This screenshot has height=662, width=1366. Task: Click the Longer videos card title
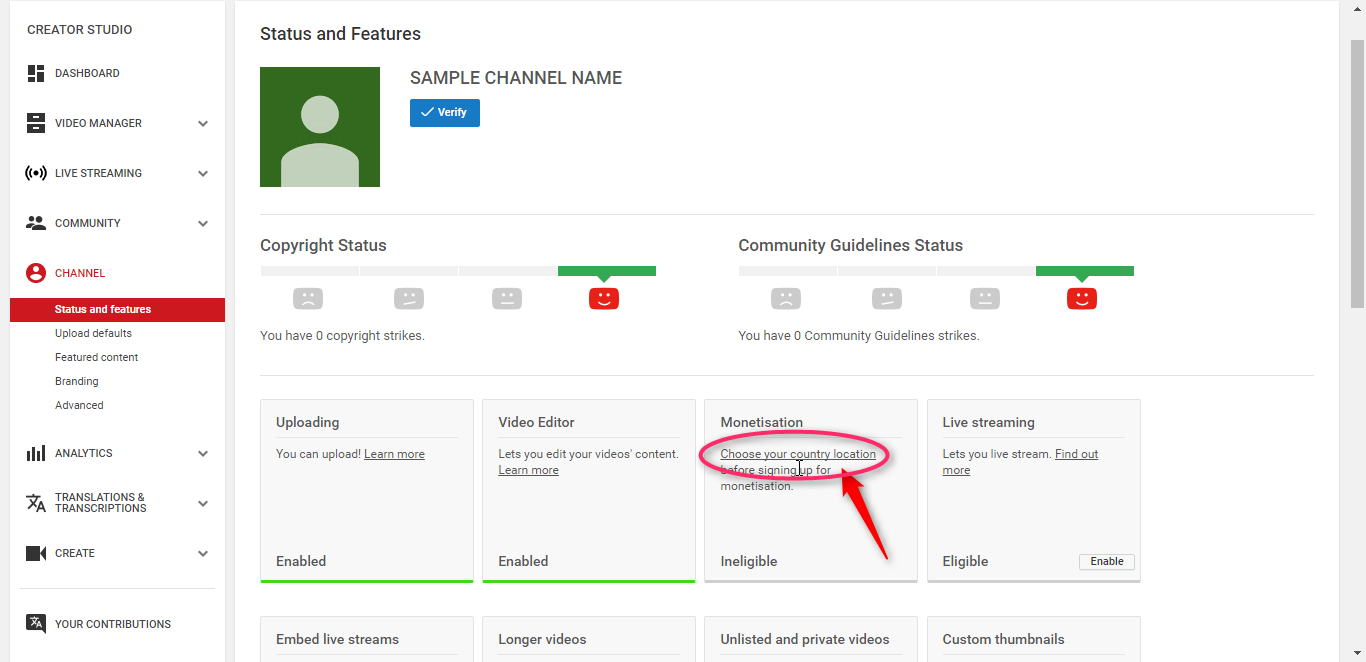(542, 639)
